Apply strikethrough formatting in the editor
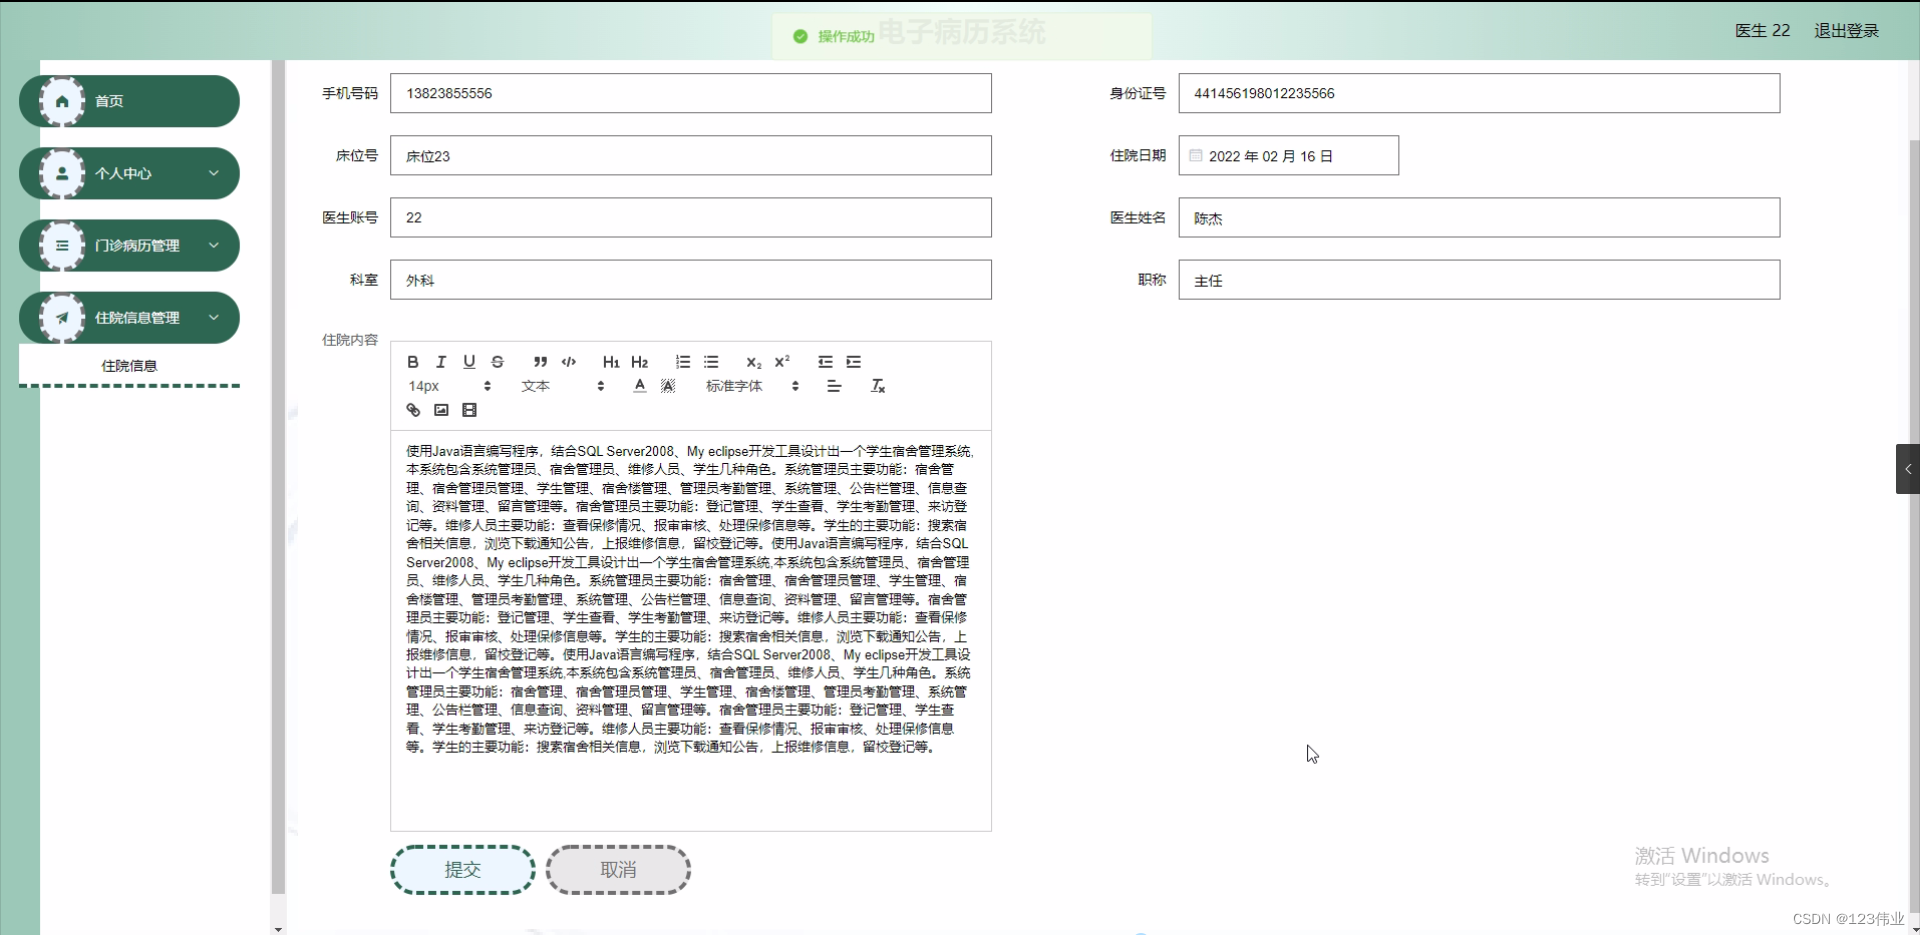 point(497,362)
